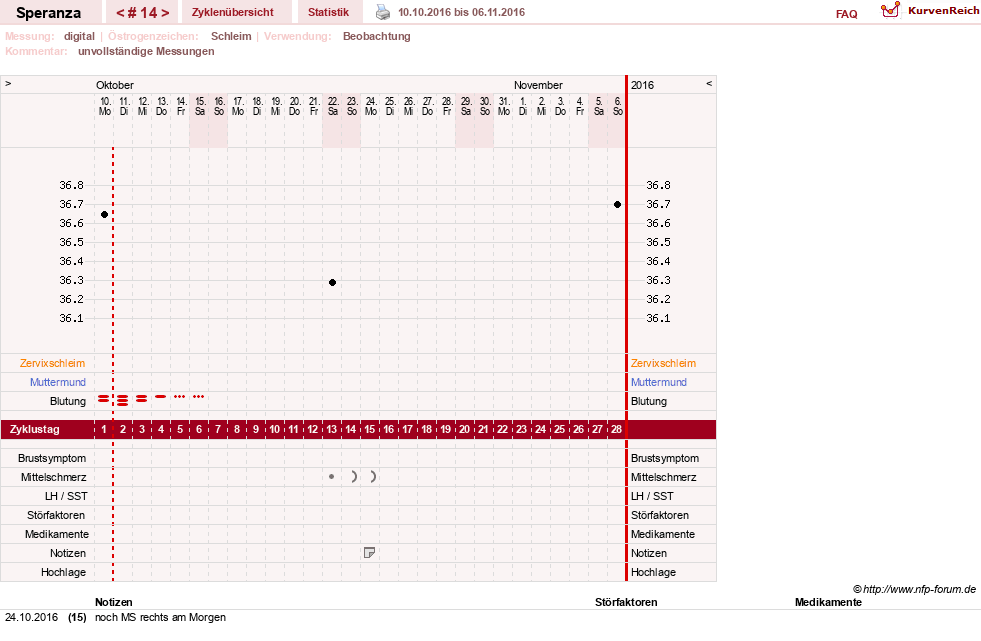The image size is (981, 641).
Task: Click the Zyklustag label
Action: pos(34,430)
